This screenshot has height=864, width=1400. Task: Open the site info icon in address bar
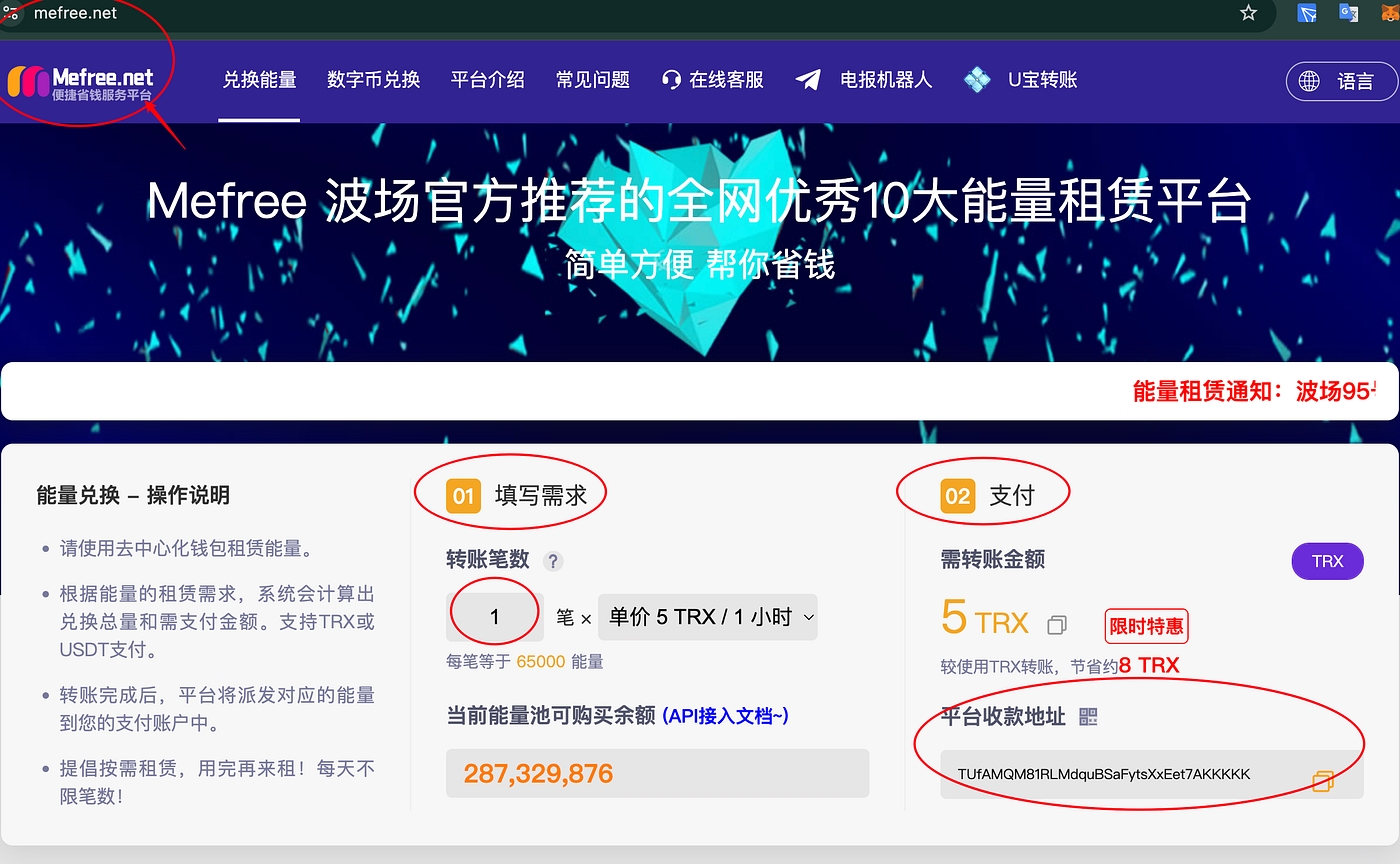10,13
